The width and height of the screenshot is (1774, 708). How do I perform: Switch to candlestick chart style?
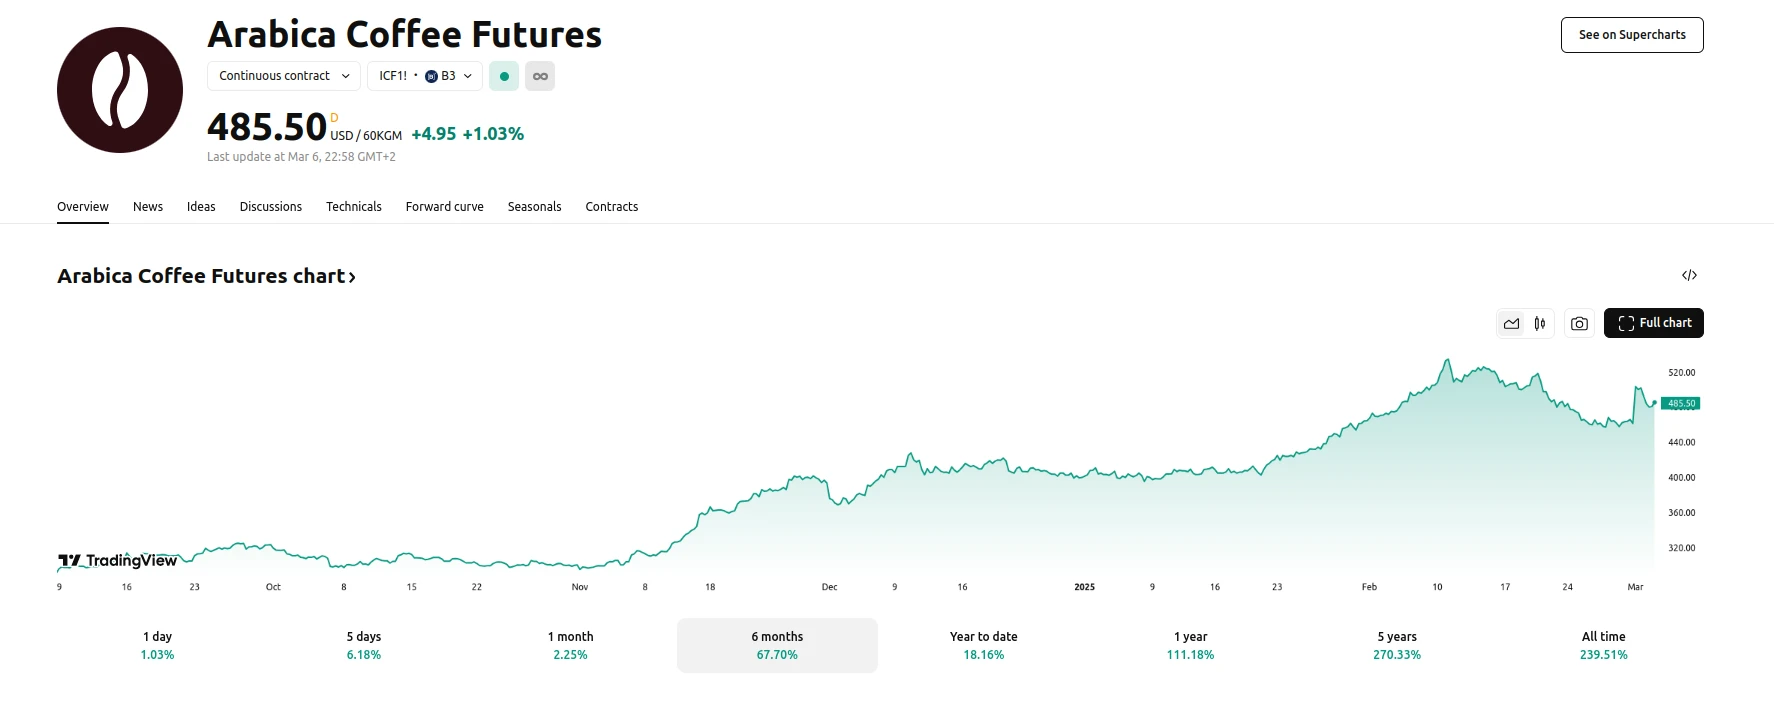(x=1540, y=323)
